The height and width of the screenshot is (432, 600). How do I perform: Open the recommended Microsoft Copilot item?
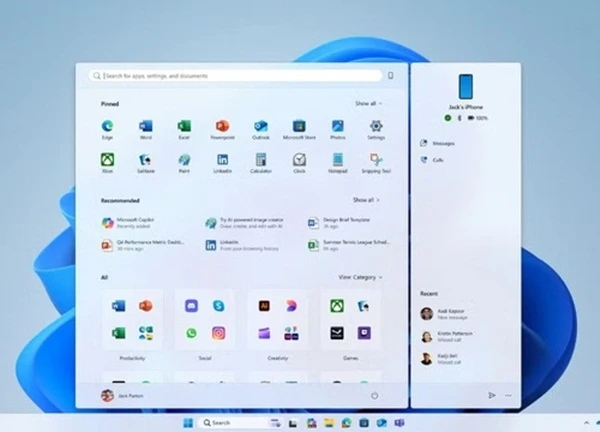[128, 223]
